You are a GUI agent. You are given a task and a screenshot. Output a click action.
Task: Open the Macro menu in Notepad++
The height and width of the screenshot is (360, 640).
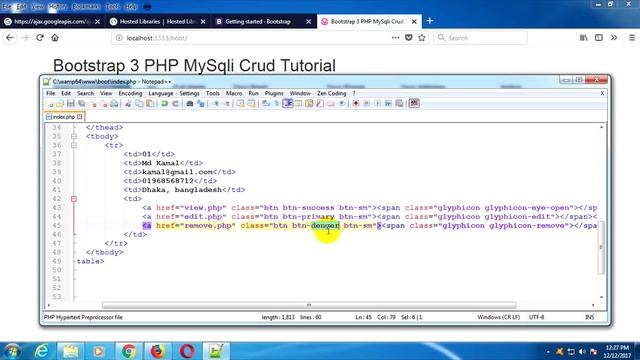[234, 93]
